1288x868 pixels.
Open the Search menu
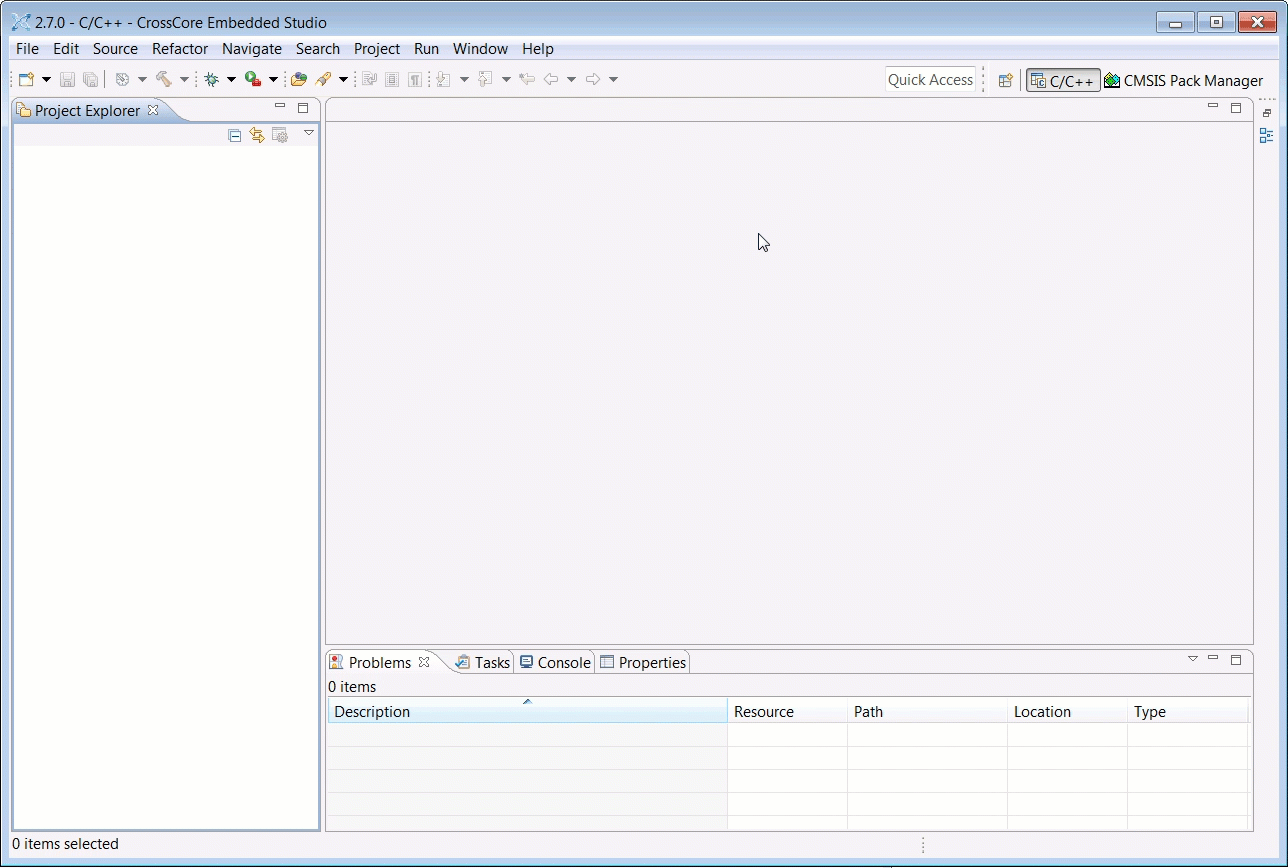[318, 49]
